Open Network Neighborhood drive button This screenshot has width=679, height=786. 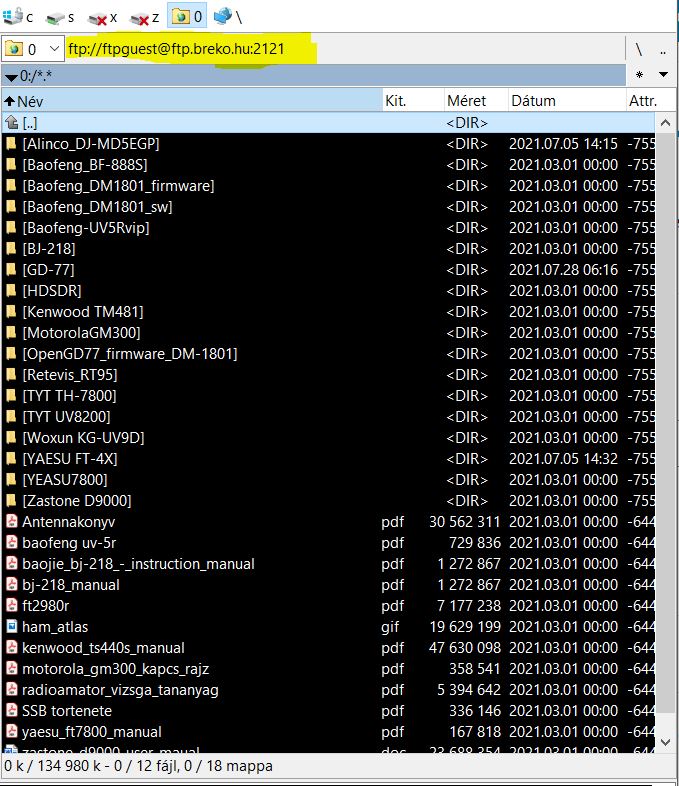[228, 17]
